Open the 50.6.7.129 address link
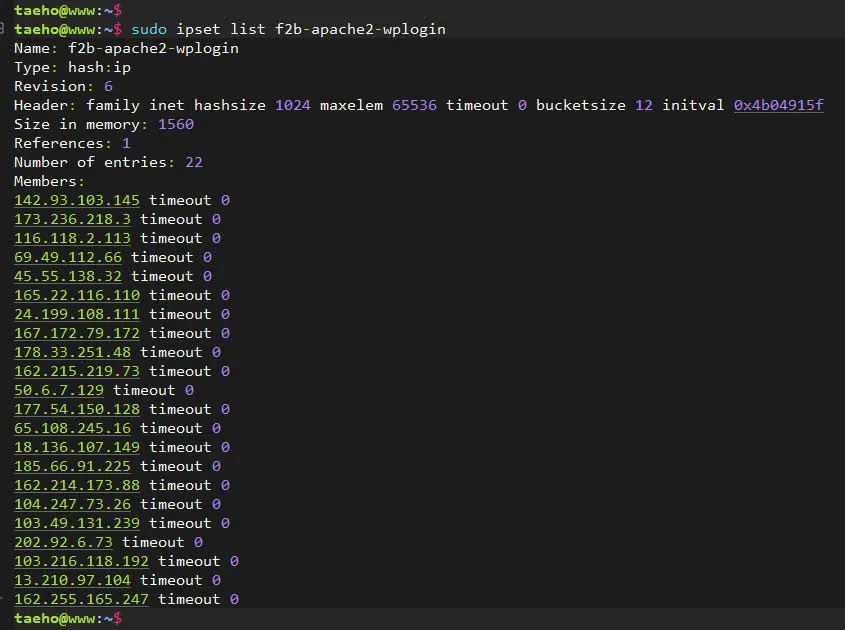 [59, 390]
